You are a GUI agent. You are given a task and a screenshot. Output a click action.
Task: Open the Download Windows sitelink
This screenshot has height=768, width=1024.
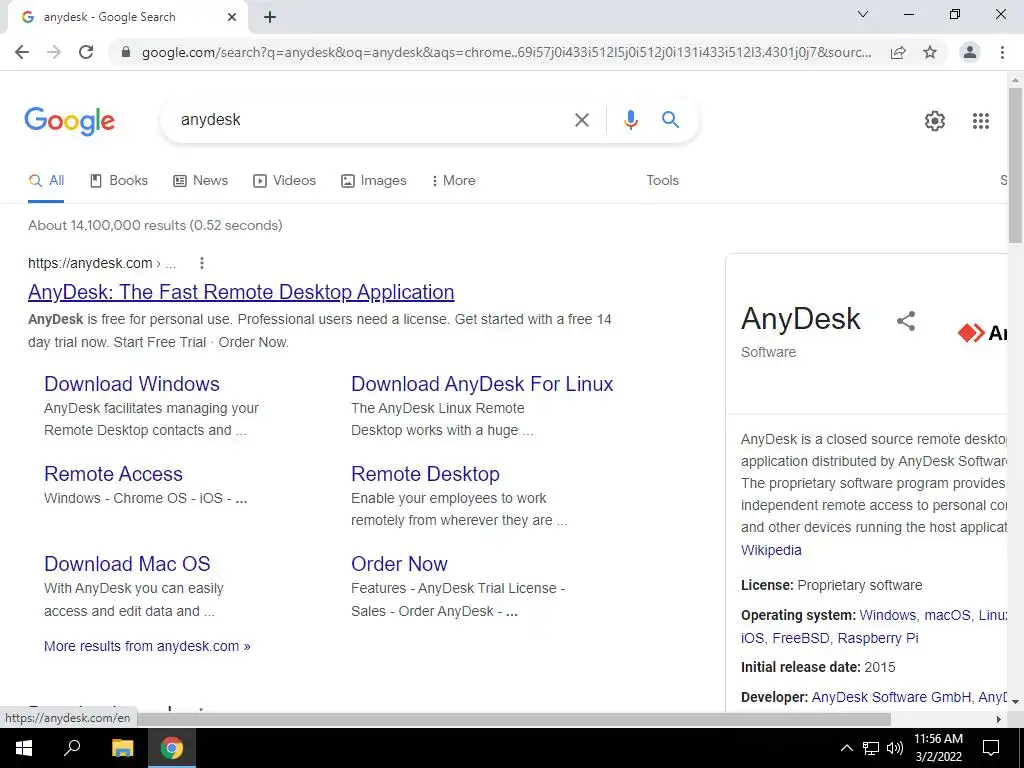(132, 384)
